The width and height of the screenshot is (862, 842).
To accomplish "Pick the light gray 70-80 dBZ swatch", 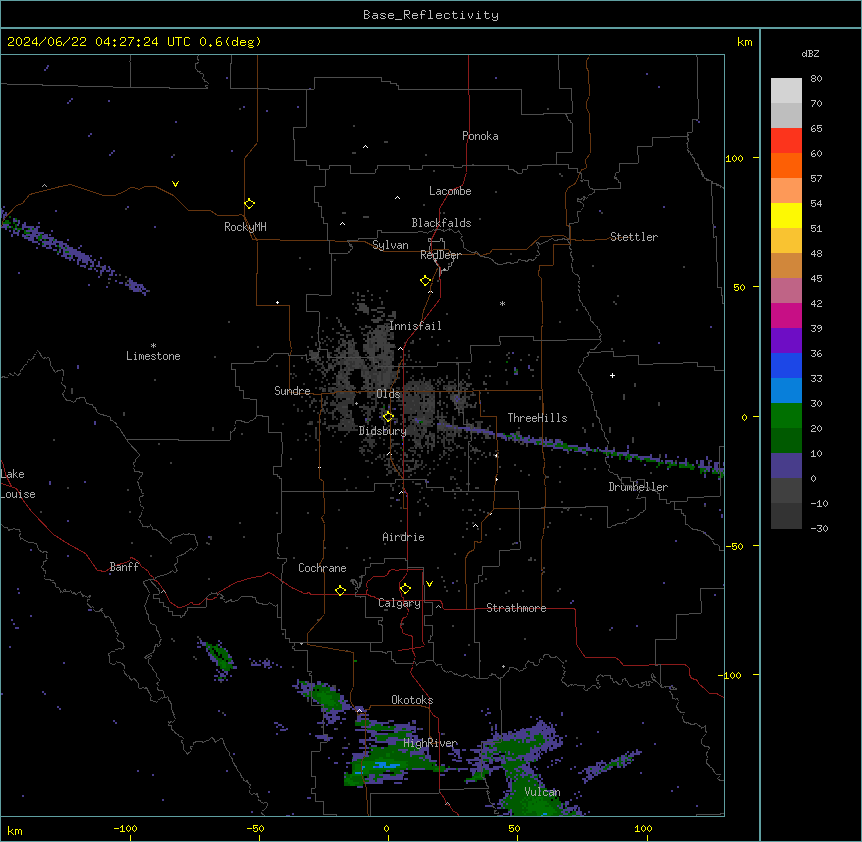I will coord(786,91).
